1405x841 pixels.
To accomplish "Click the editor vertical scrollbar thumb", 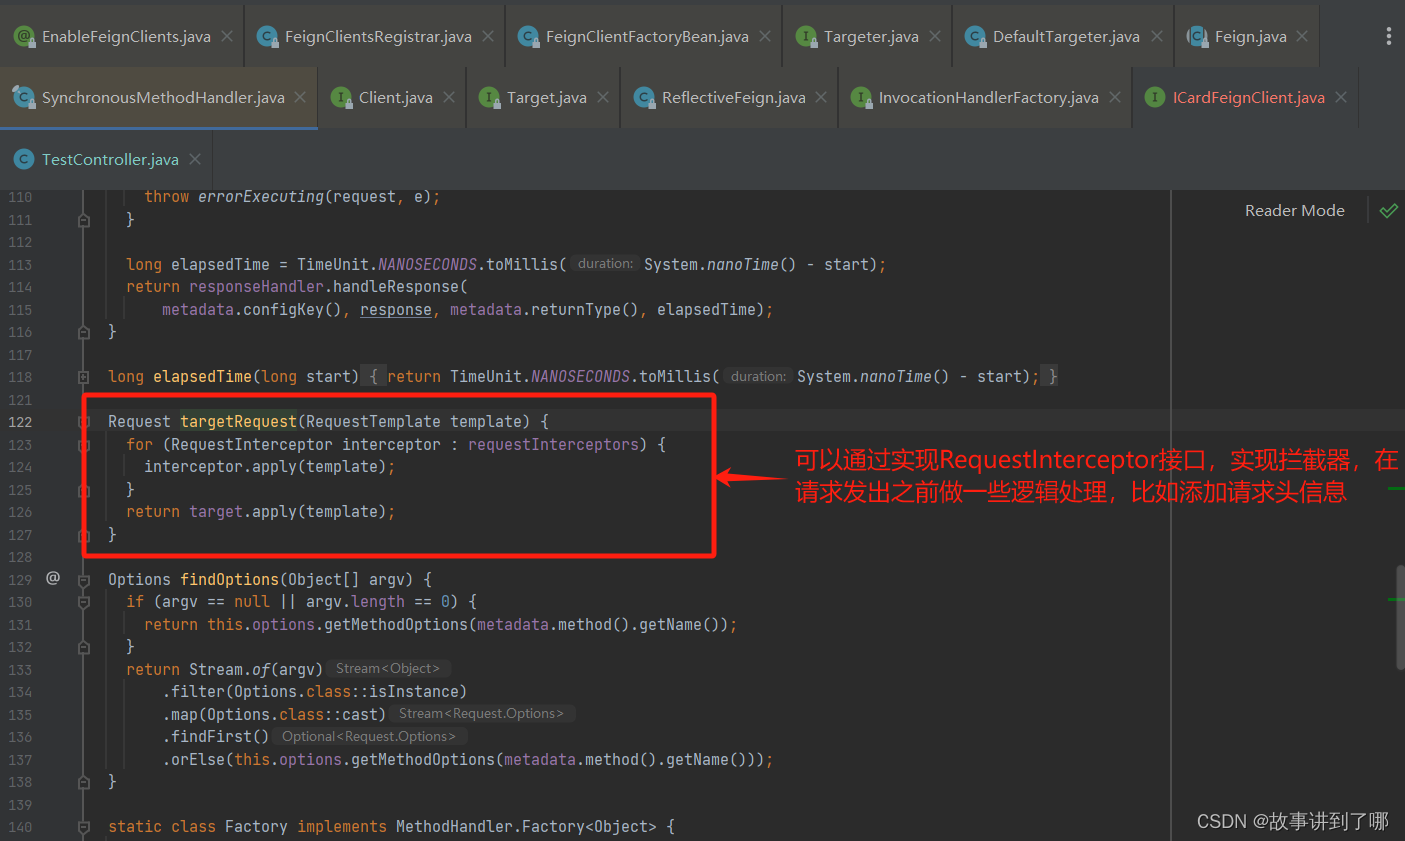I will click(x=1400, y=617).
